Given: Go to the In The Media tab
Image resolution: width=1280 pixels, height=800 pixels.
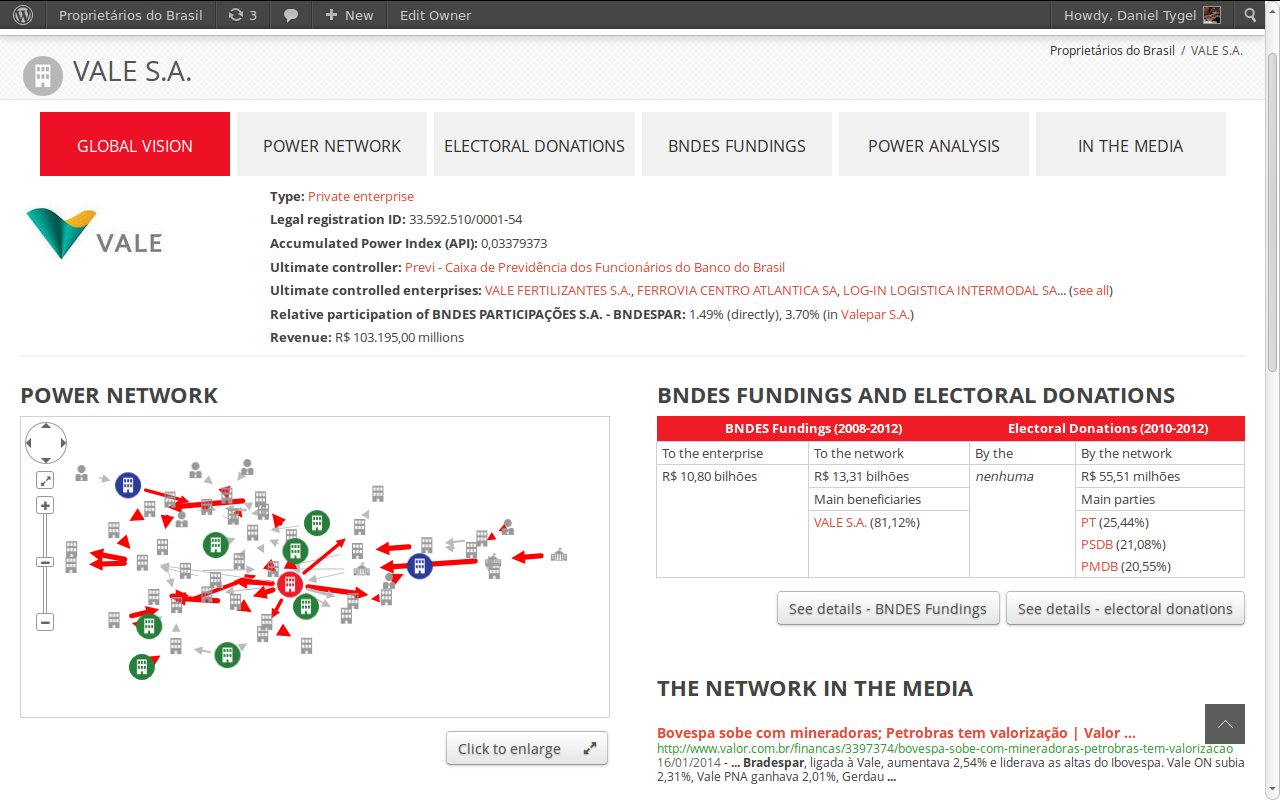Looking at the screenshot, I should [x=1130, y=144].
